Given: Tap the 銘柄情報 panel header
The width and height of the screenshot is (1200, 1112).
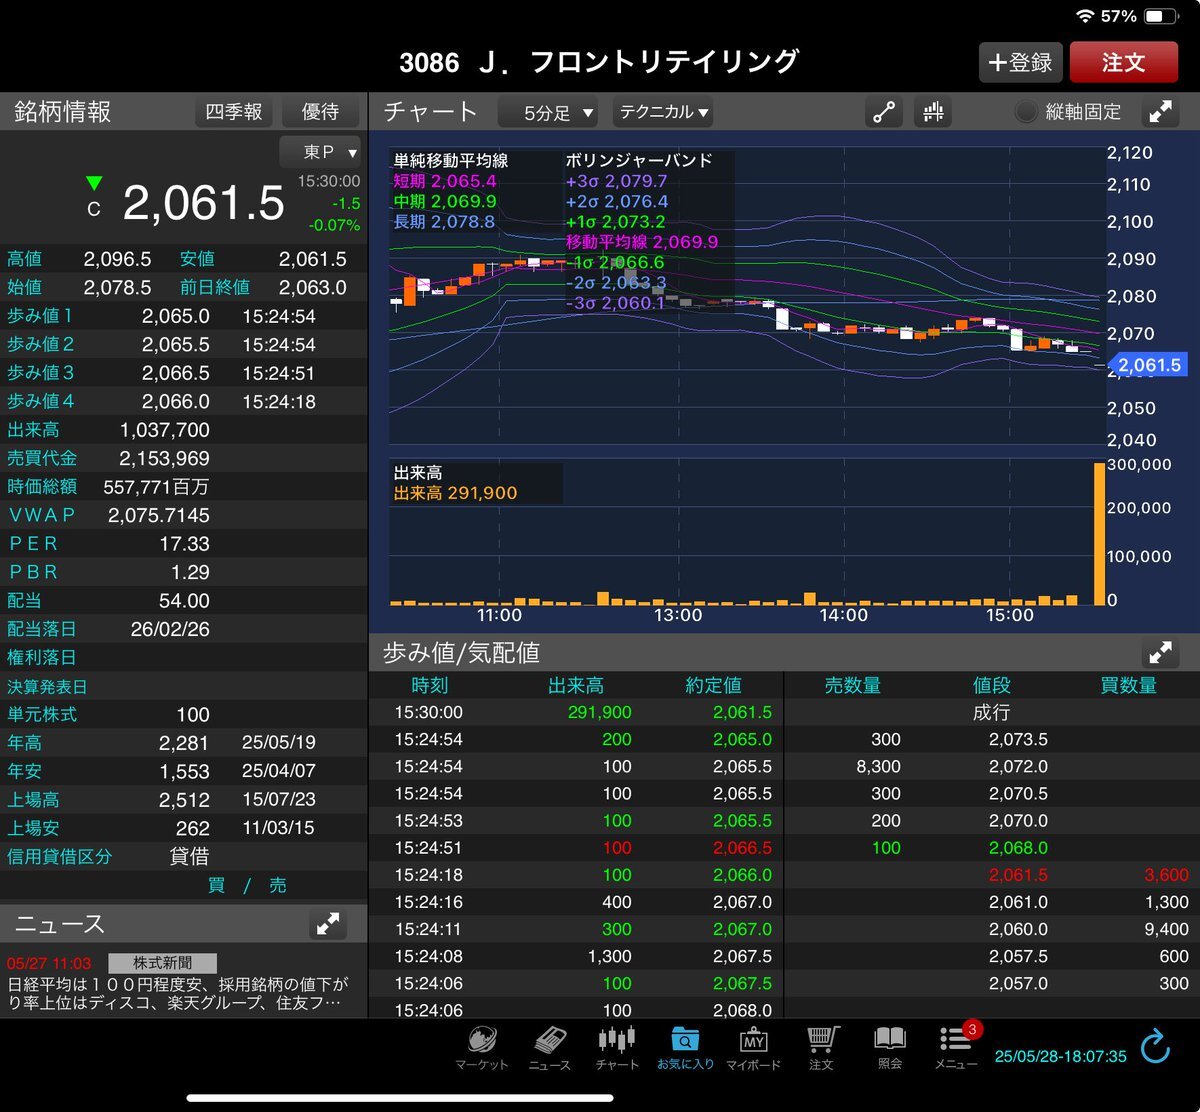Looking at the screenshot, I should pyautogui.click(x=63, y=112).
